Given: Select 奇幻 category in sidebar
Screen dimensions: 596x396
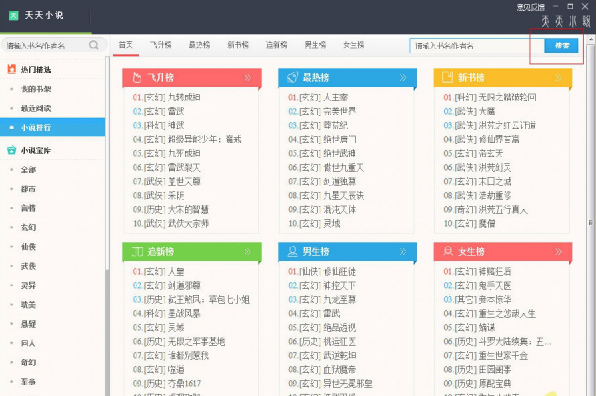Looking at the screenshot, I should click(28, 362).
